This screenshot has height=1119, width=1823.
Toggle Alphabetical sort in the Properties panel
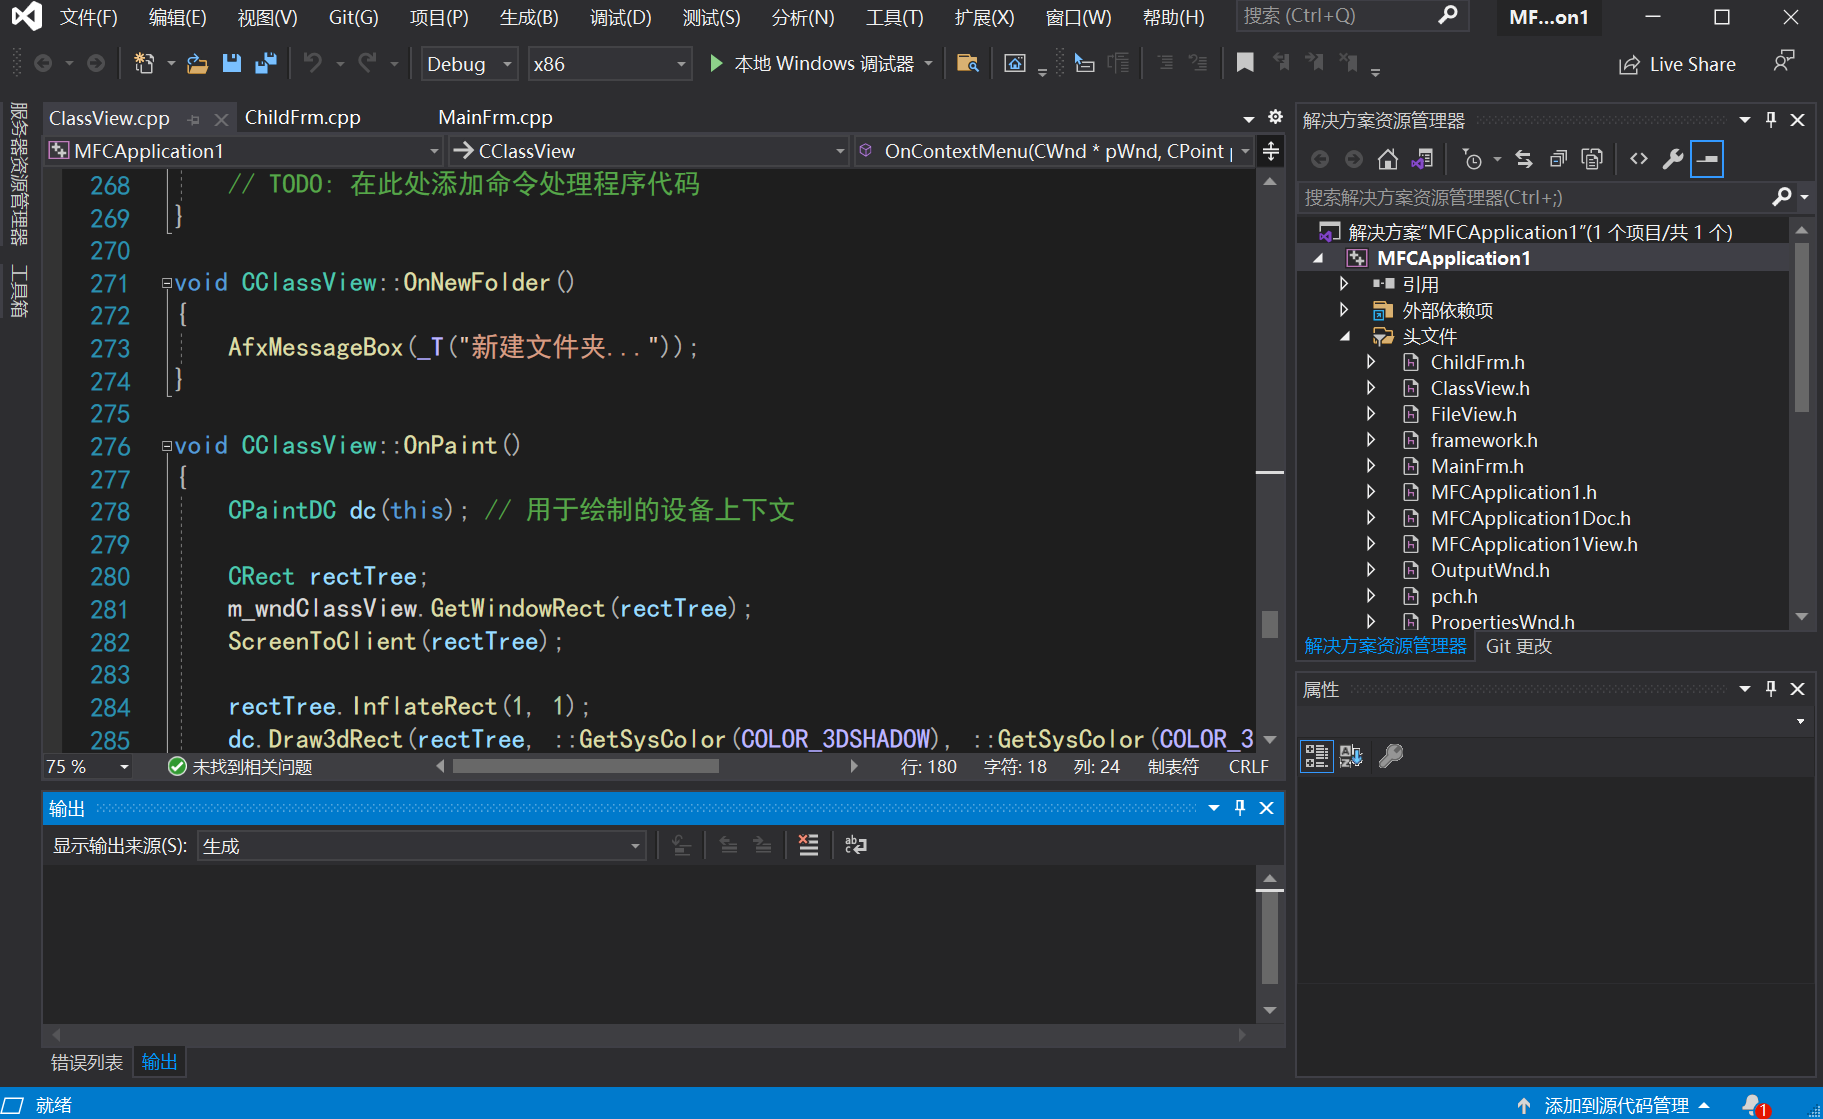1351,756
